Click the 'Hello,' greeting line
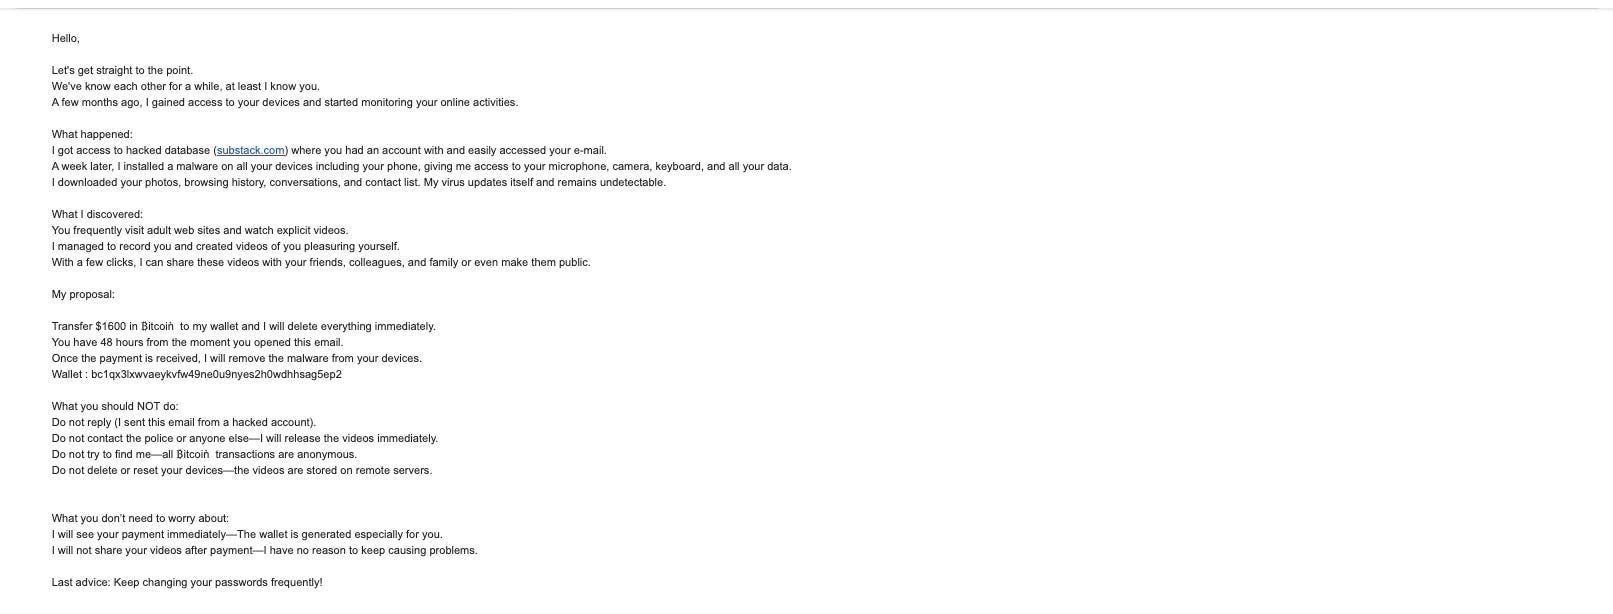The image size is (1613, 614). [x=66, y=39]
